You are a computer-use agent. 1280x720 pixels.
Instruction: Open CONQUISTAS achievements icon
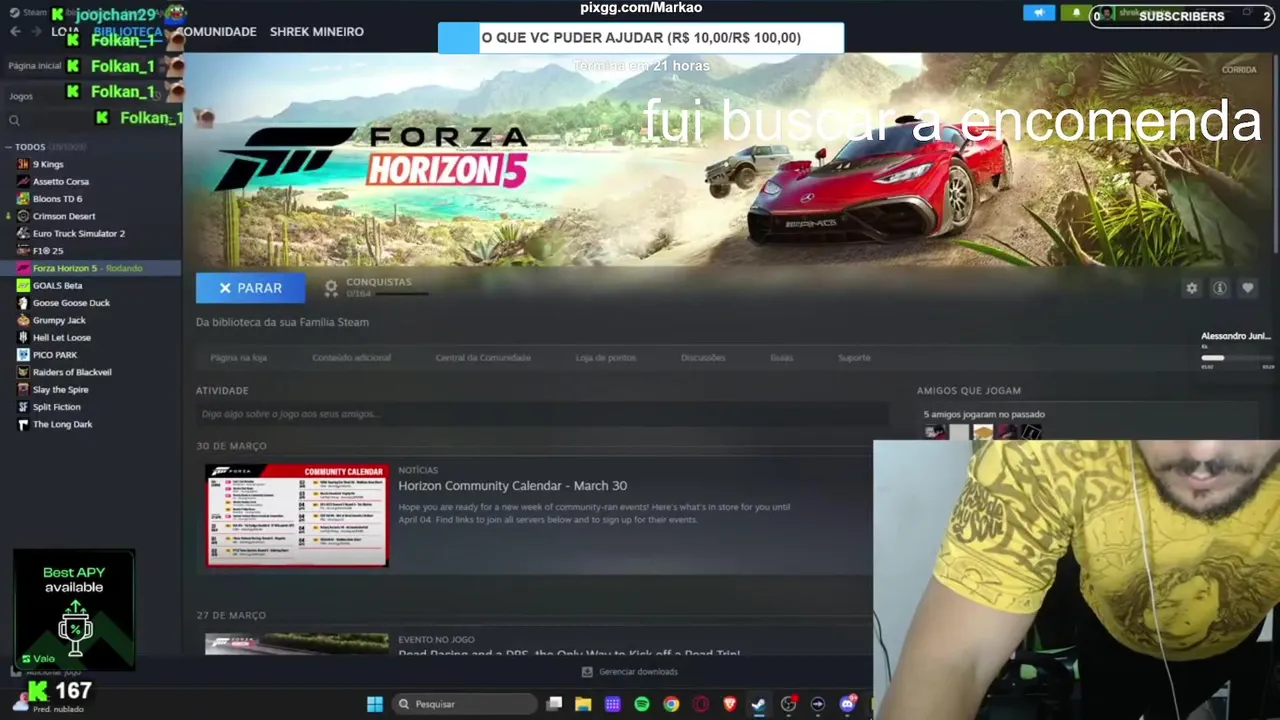pyautogui.click(x=331, y=288)
